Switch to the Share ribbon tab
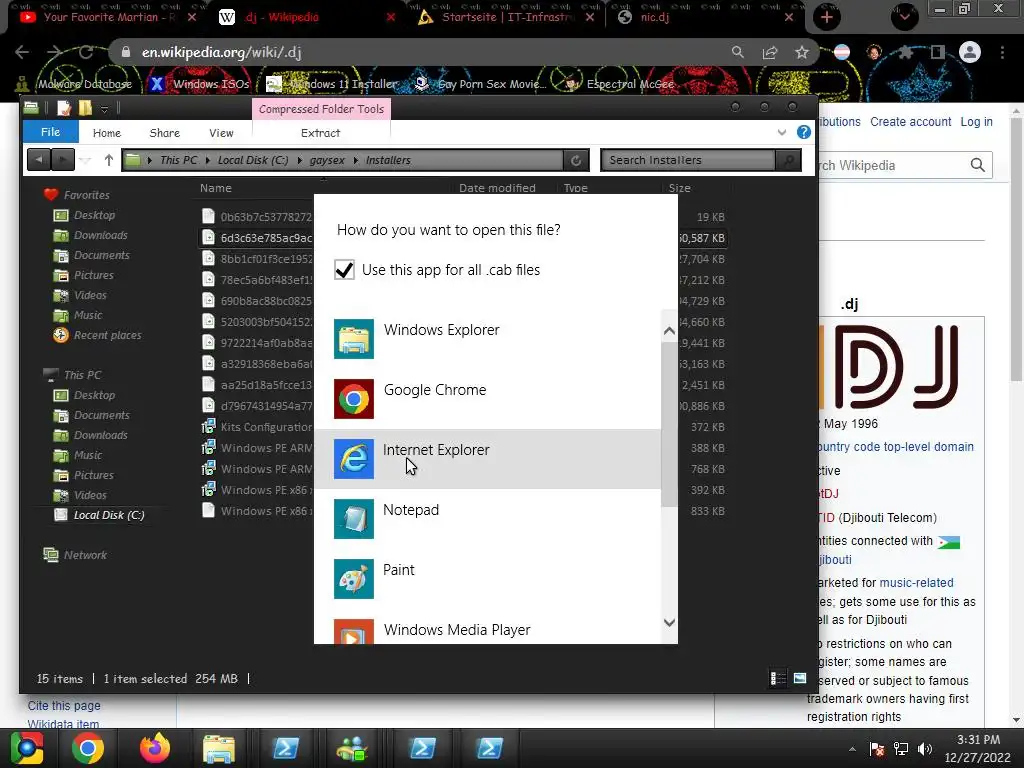 point(165,133)
